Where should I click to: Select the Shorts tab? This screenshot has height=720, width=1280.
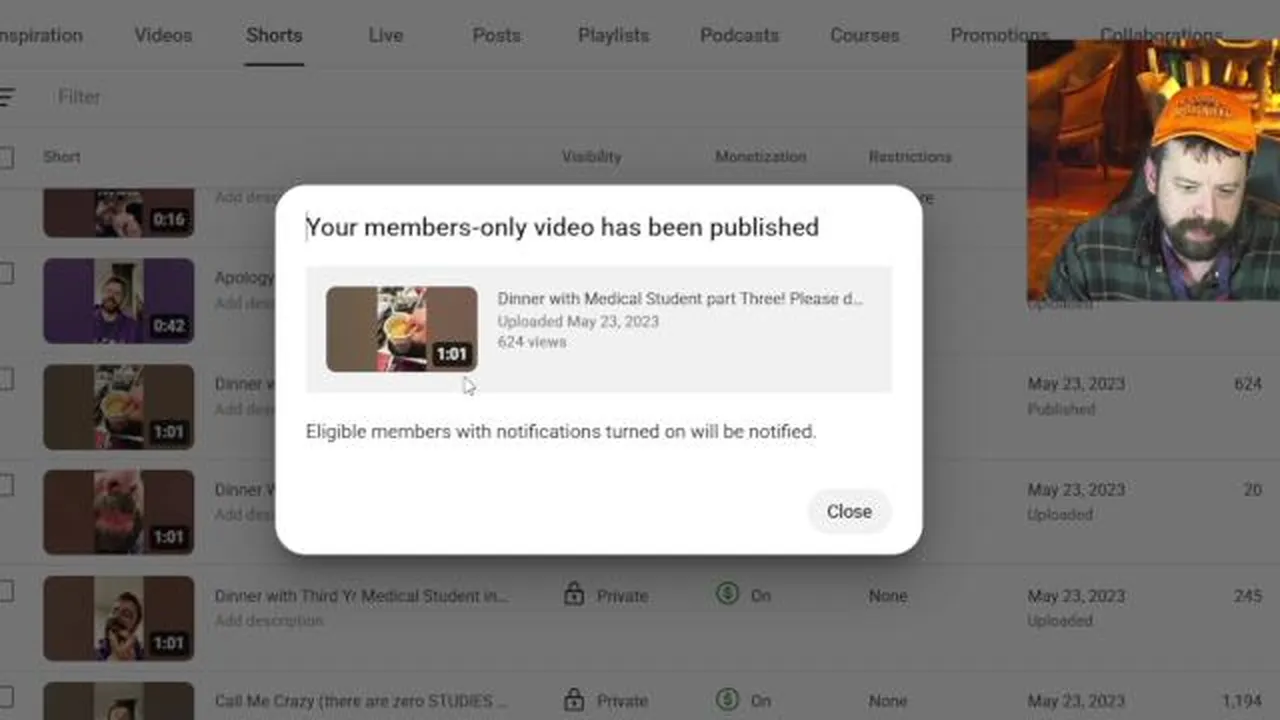[x=274, y=35]
